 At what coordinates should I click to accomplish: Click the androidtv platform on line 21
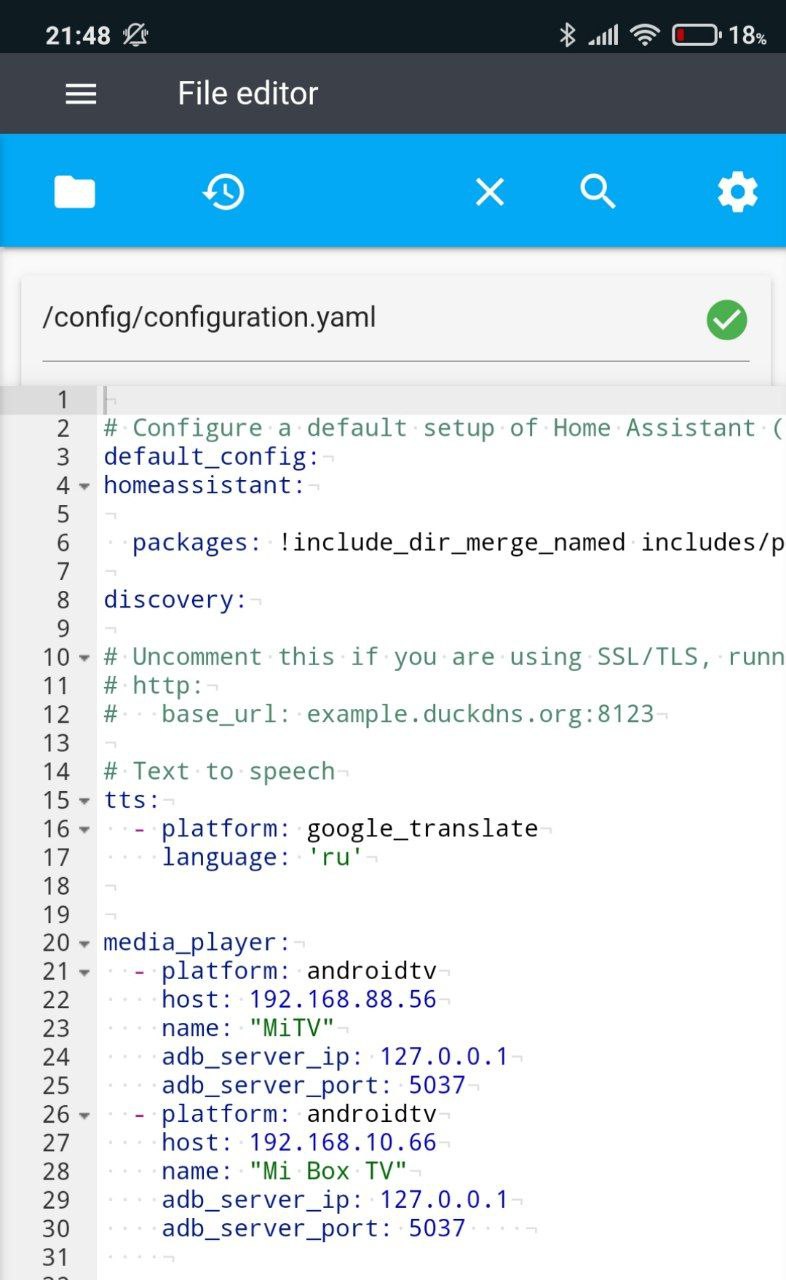(x=371, y=972)
